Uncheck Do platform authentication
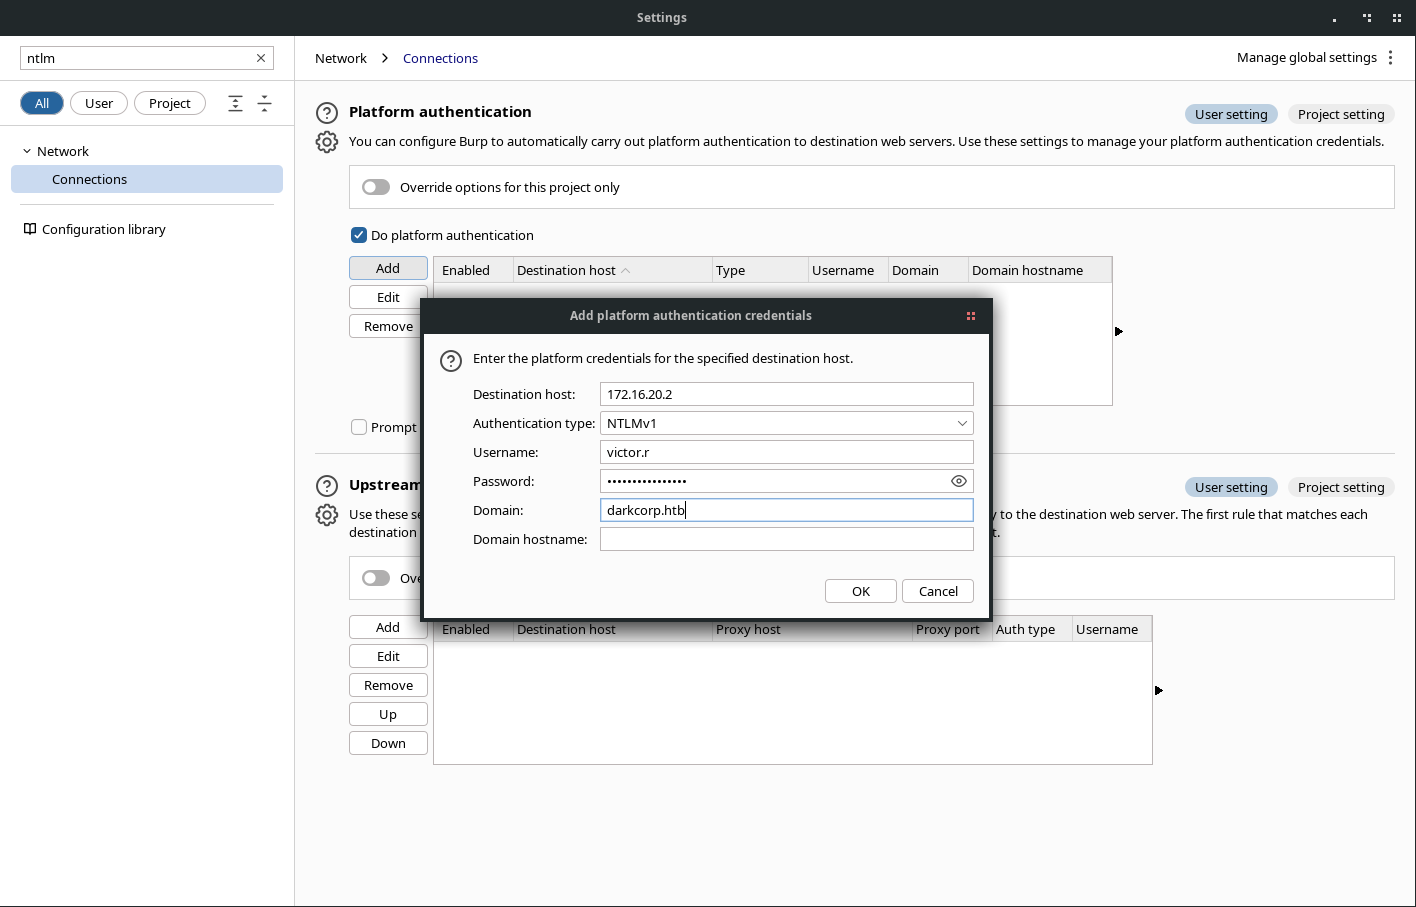This screenshot has width=1416, height=907. point(359,235)
